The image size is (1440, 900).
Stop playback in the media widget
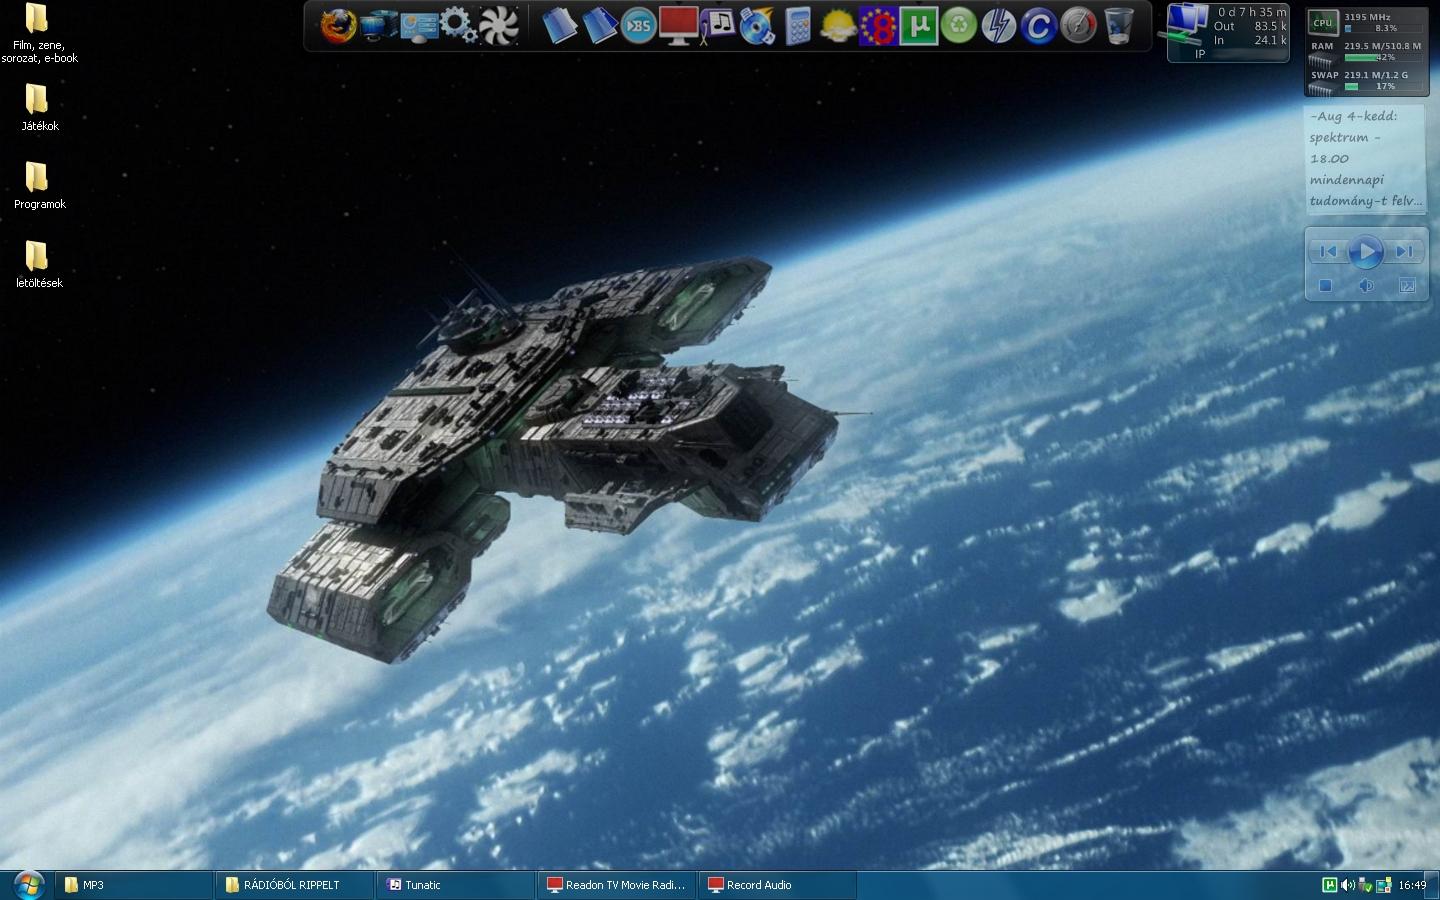(x=1325, y=286)
